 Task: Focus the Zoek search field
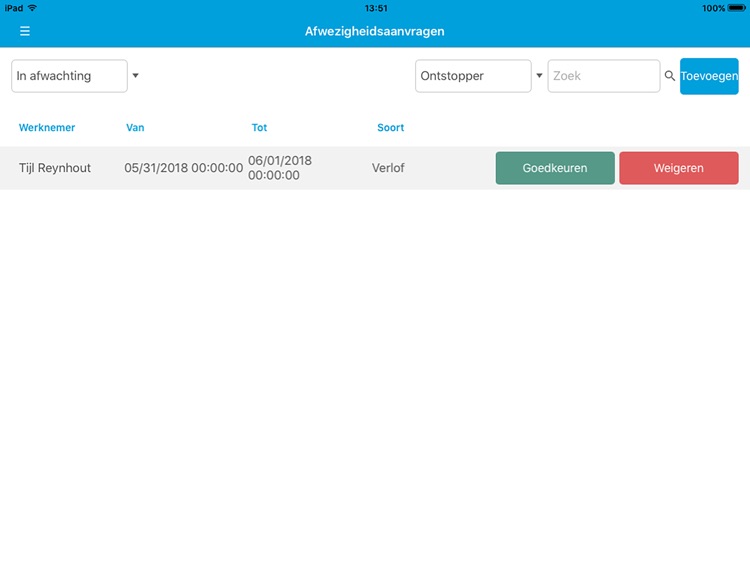coord(604,76)
